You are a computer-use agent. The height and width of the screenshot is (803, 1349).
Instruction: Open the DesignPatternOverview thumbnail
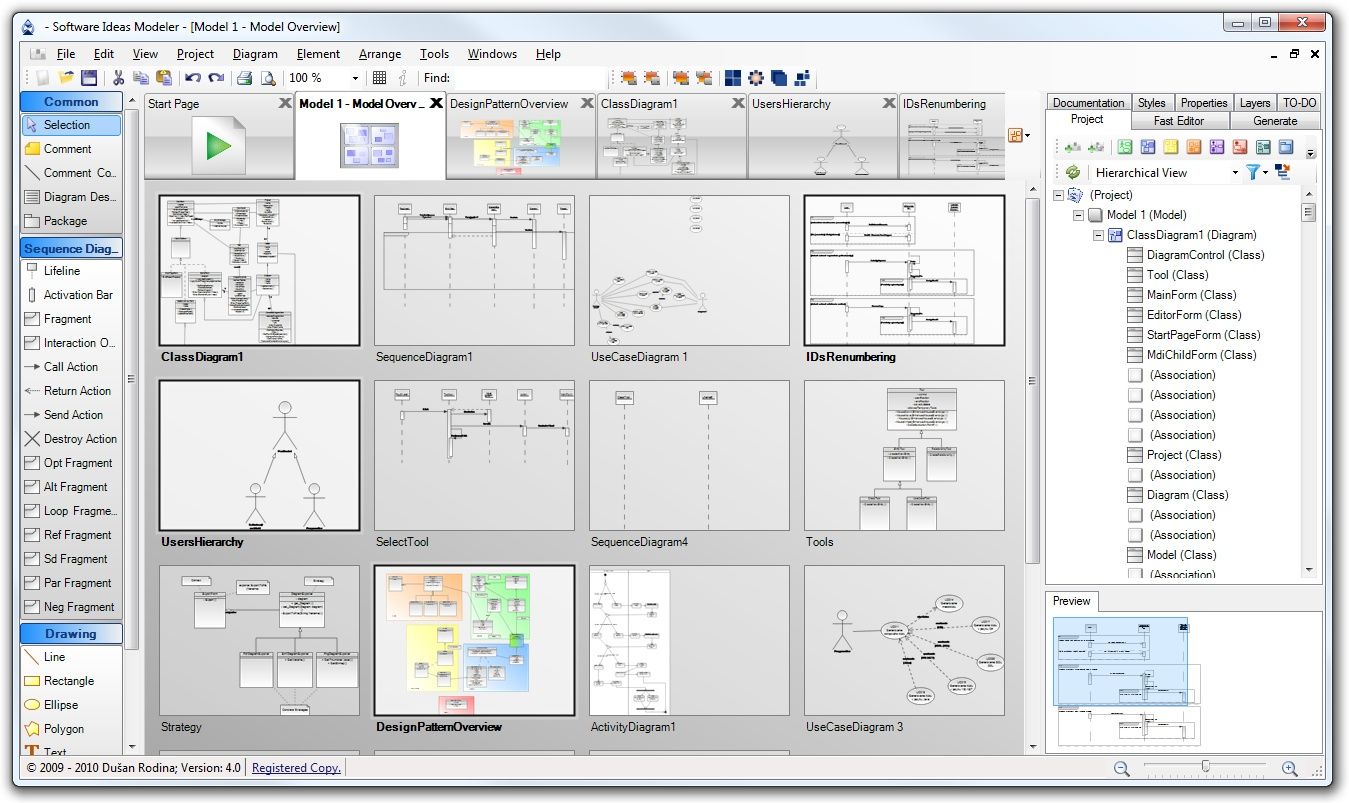(x=474, y=640)
